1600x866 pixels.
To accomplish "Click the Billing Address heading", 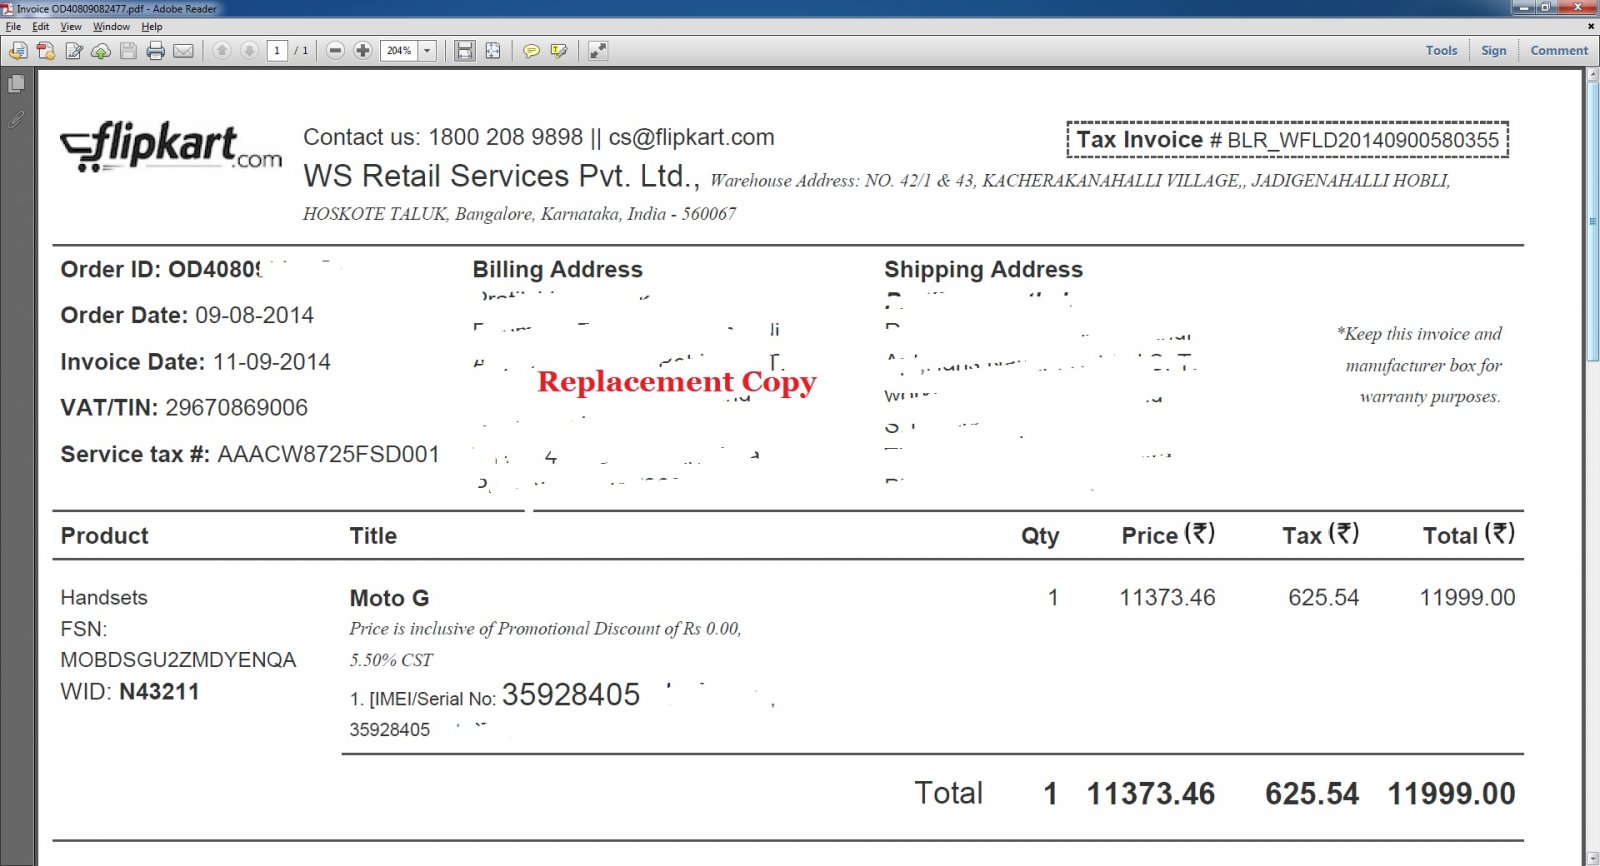I will coord(557,270).
